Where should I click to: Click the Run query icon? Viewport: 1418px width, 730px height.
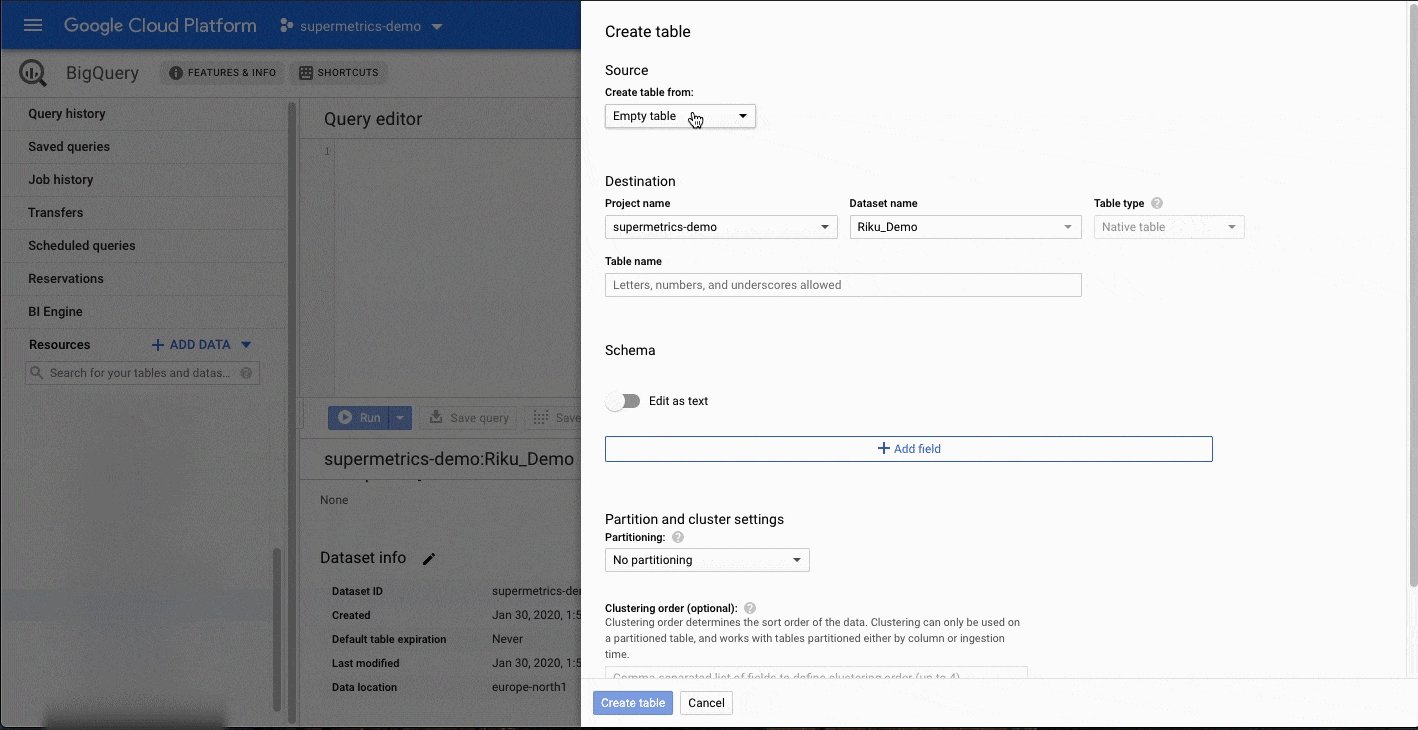click(349, 417)
